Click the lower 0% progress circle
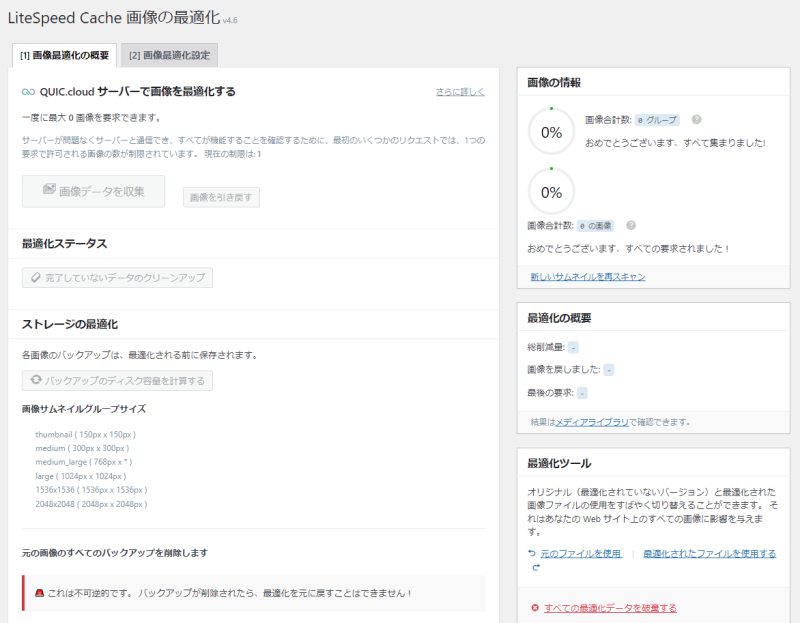Image resolution: width=800 pixels, height=623 pixels. 552,192
